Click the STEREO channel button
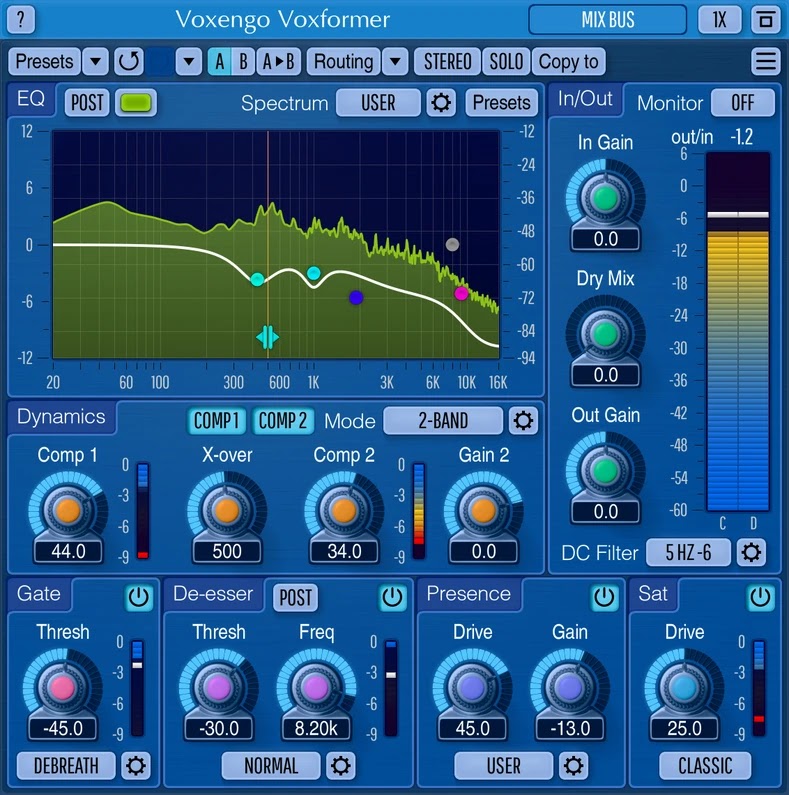 447,61
